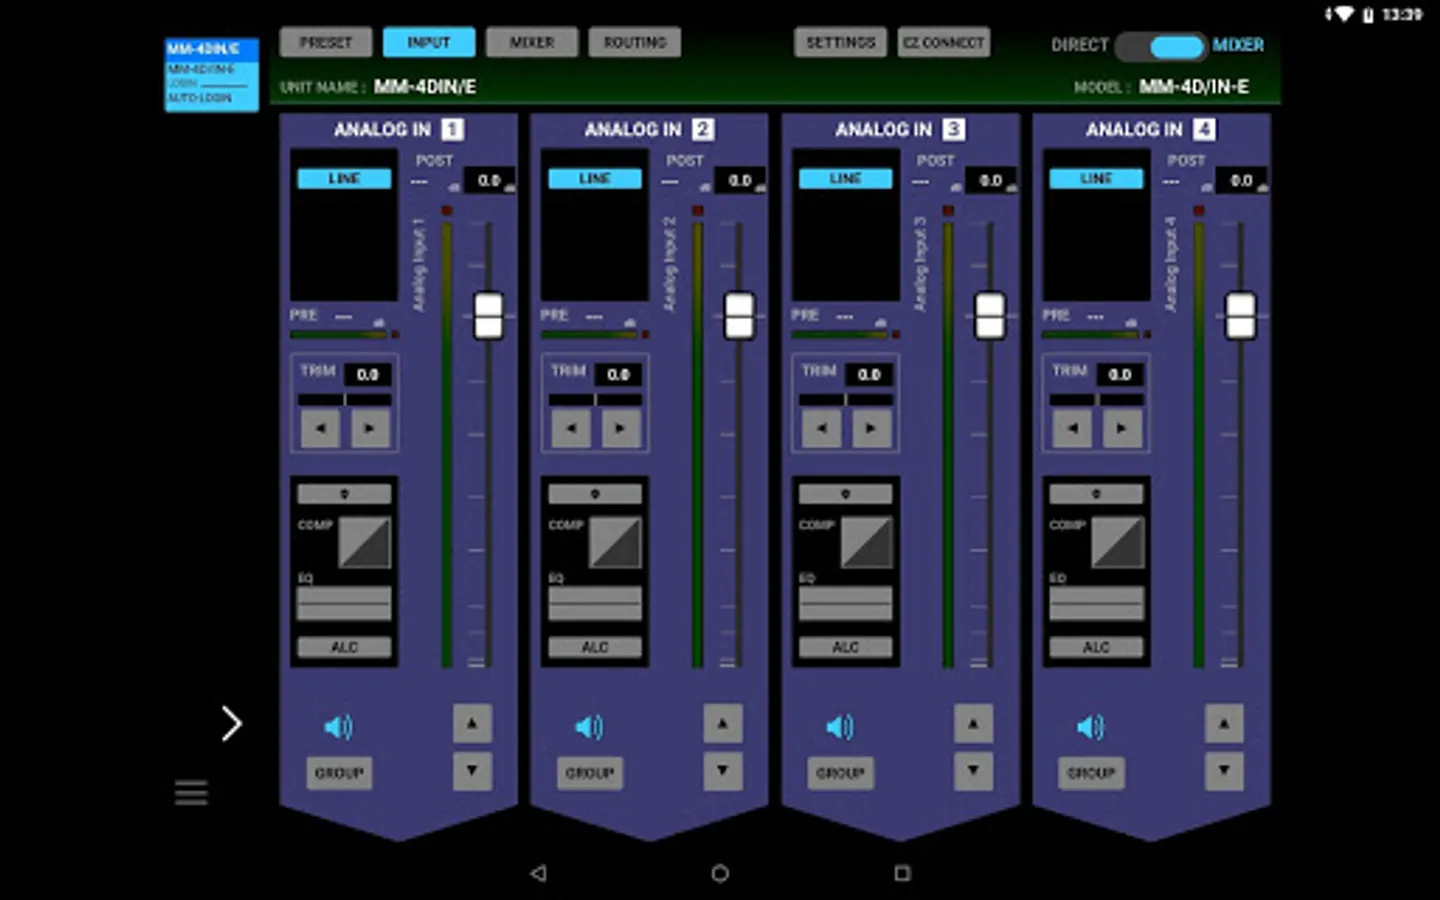
Task: Raise Analog In 4 fader with up arrow
Action: (1225, 723)
